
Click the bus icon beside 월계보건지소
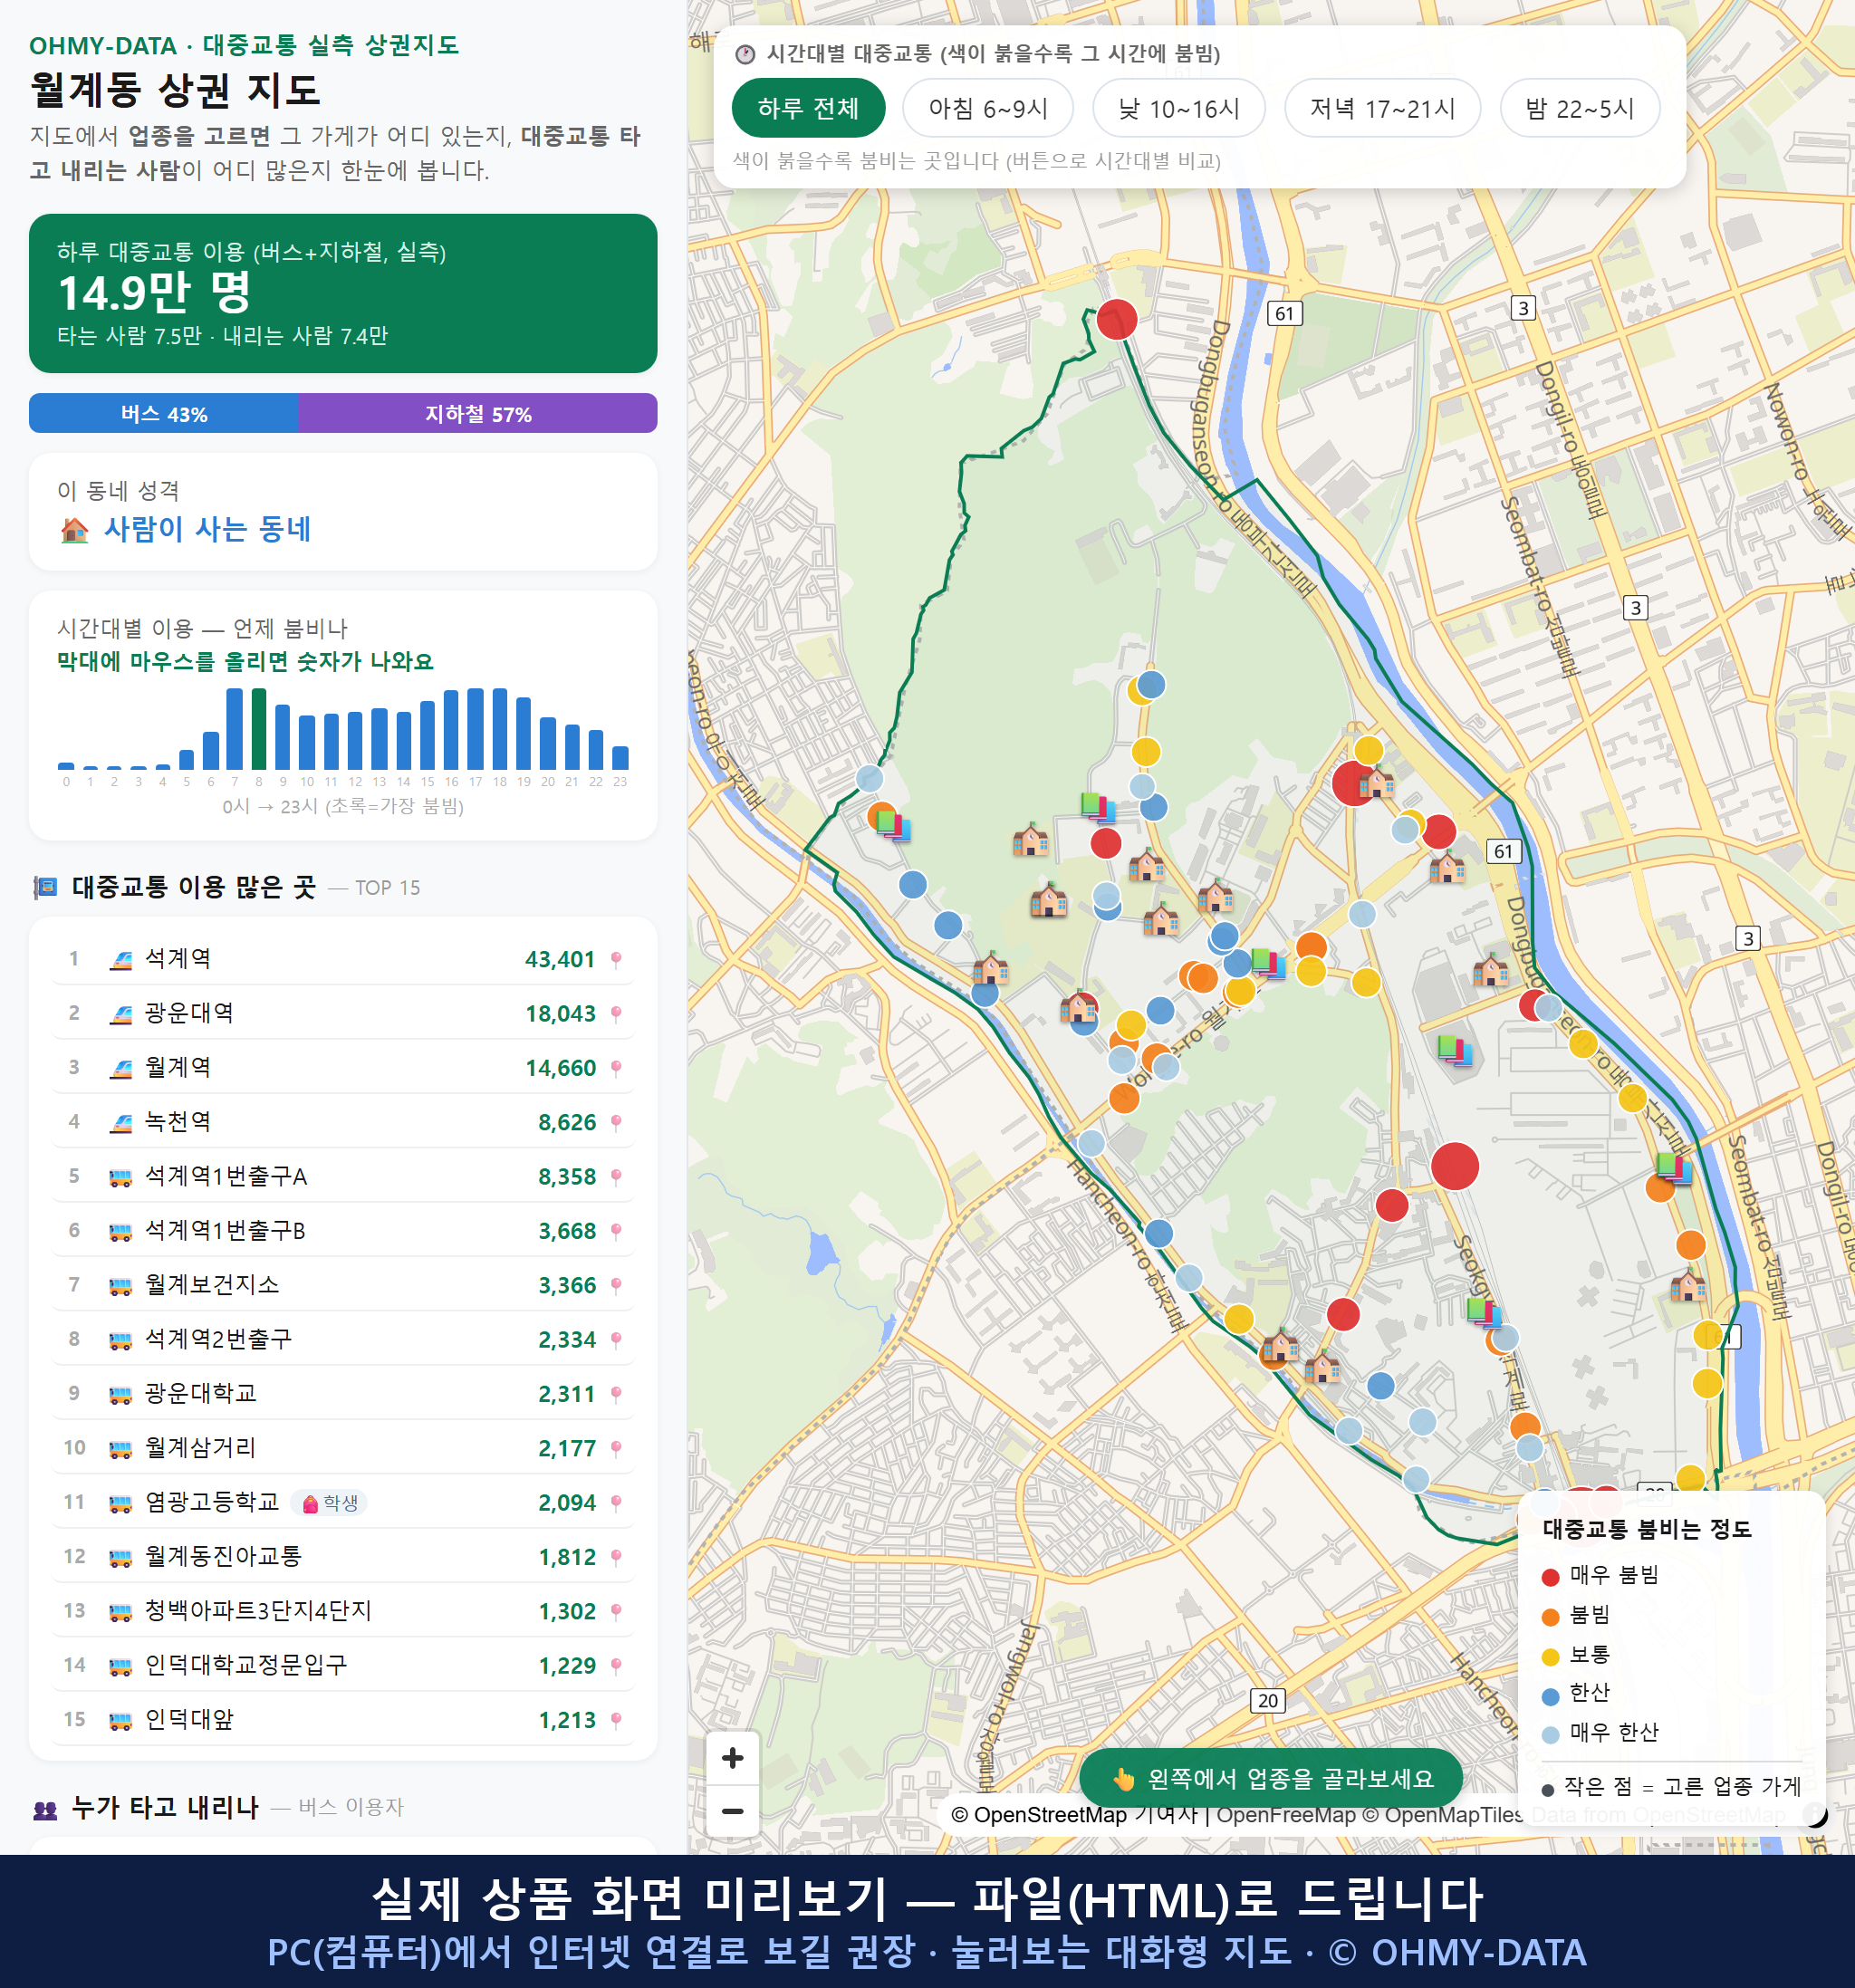[121, 1286]
